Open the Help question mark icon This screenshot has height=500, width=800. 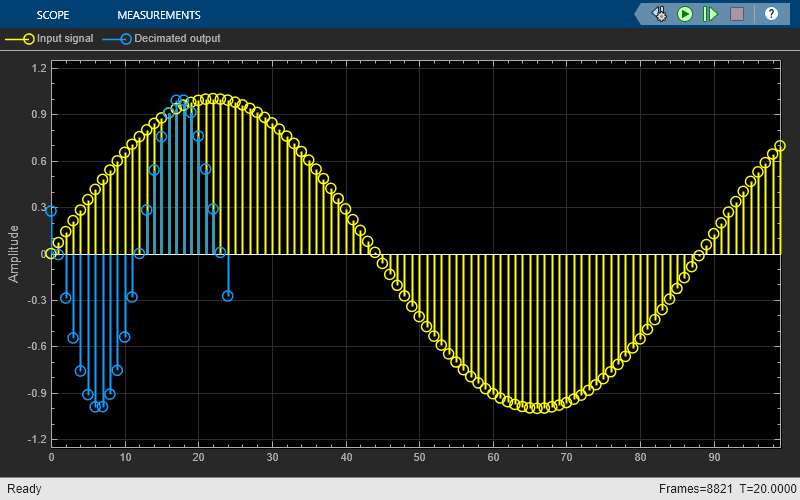[771, 14]
